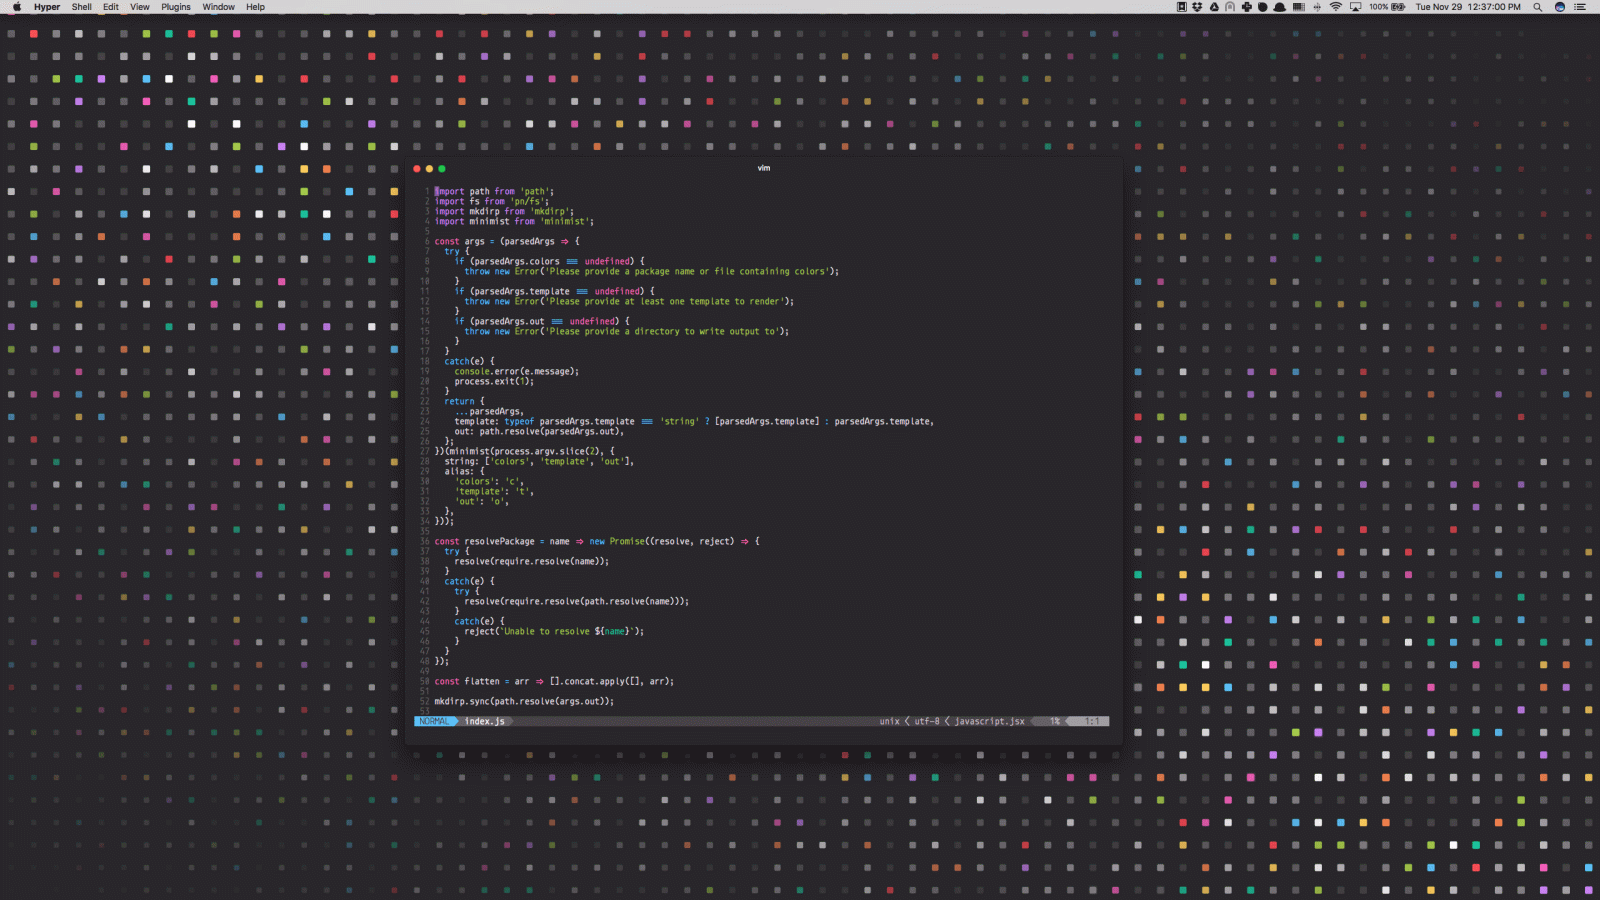Open the Dropbox menu bar icon
Image resolution: width=1600 pixels, height=900 pixels.
(1198, 7)
